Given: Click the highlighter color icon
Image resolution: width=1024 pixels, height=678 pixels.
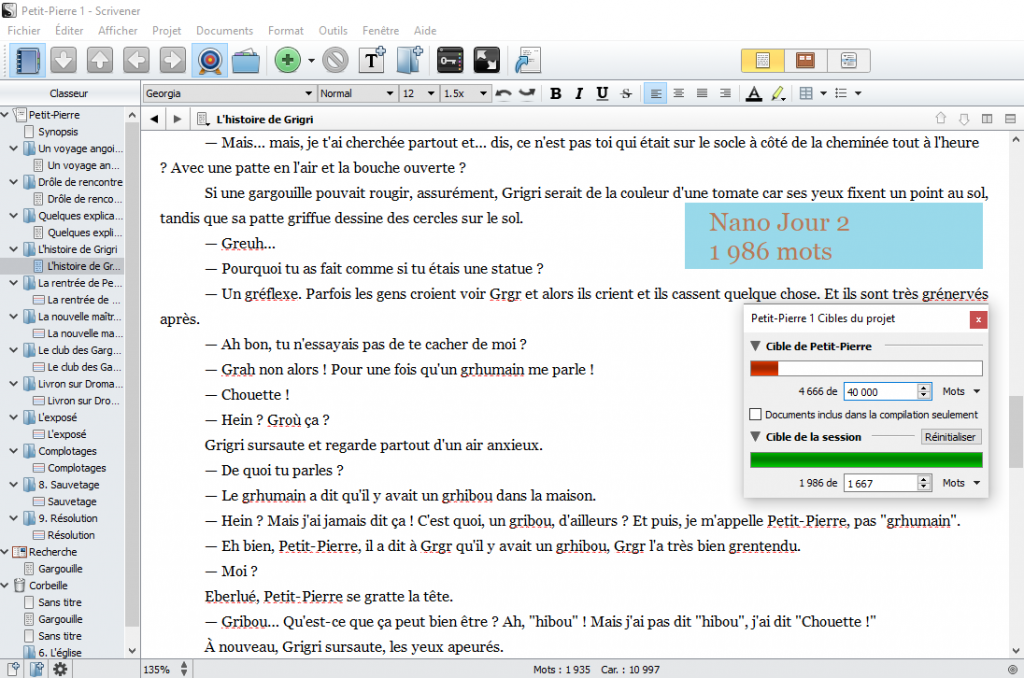Looking at the screenshot, I should tap(778, 93).
